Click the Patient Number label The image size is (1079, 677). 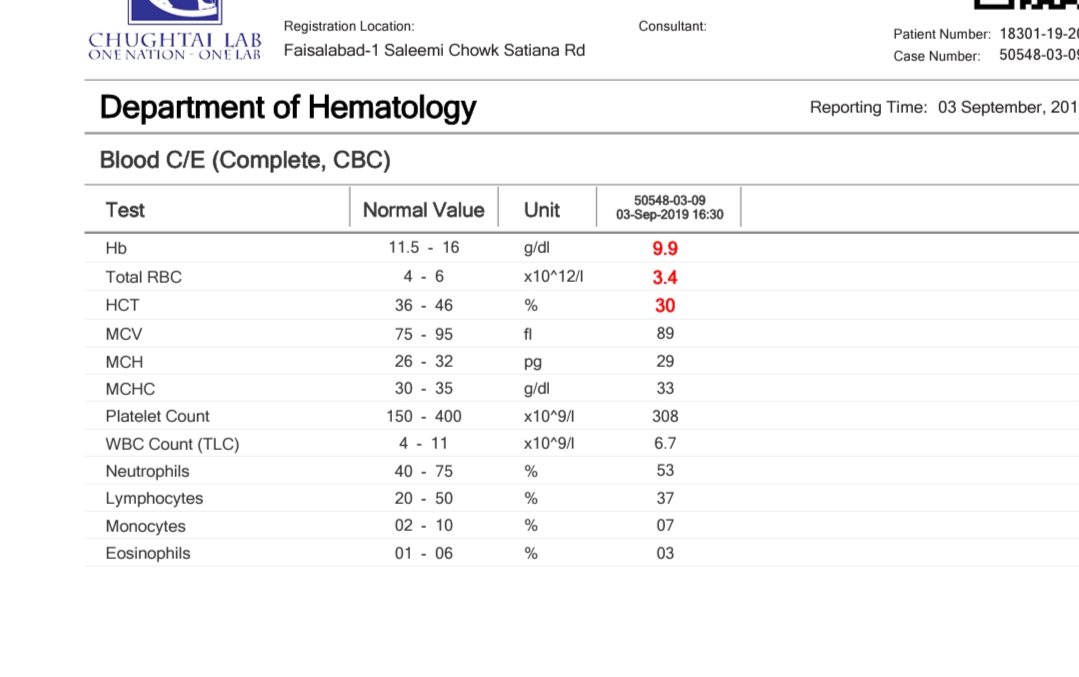pos(941,34)
